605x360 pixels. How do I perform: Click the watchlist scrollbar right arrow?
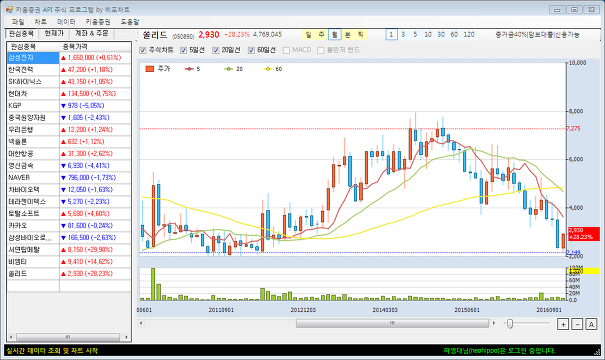pos(126,337)
